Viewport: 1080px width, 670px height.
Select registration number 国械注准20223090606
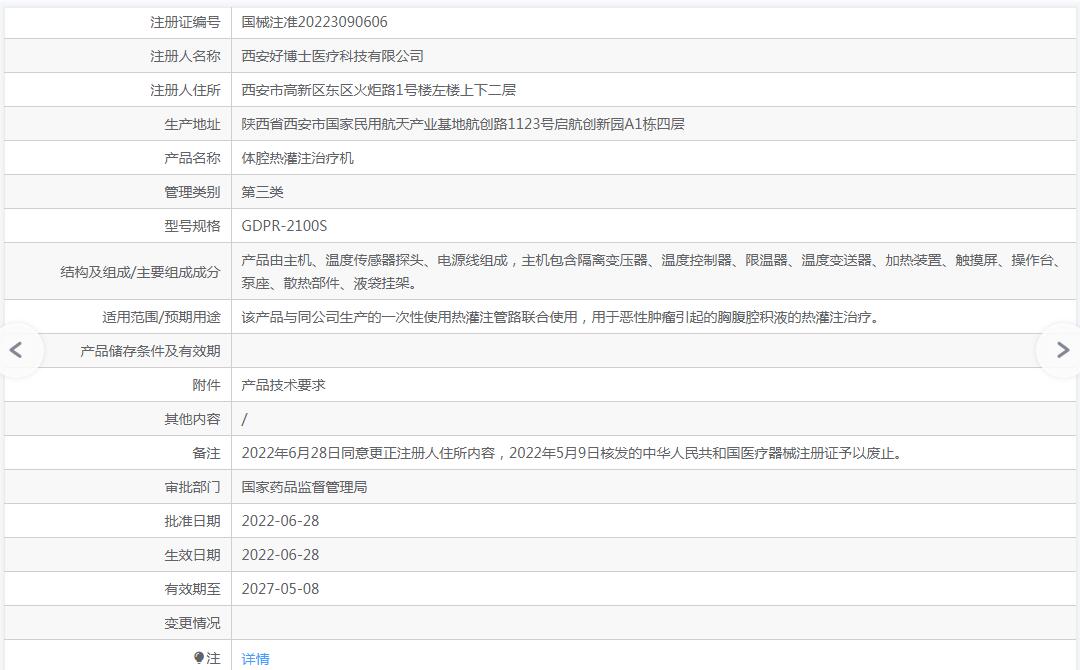pos(314,22)
